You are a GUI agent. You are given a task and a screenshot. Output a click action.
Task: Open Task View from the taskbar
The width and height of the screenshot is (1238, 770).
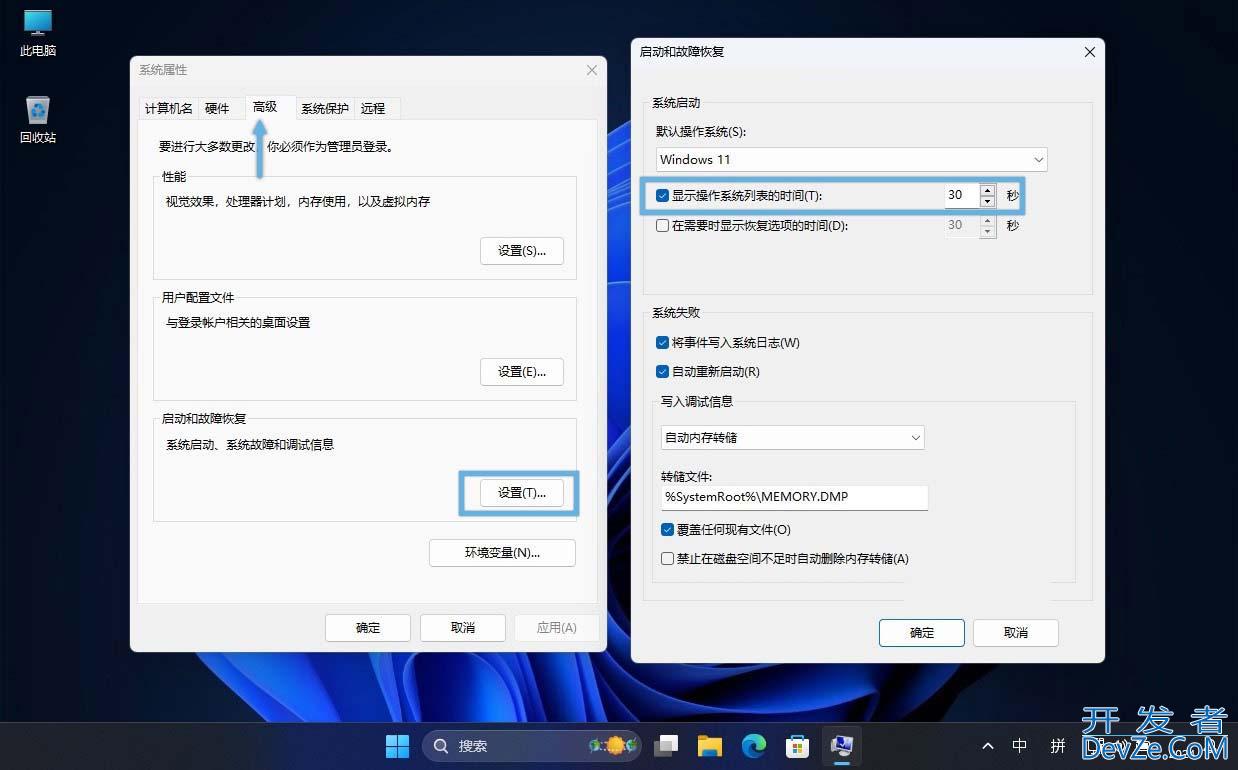[x=666, y=745]
